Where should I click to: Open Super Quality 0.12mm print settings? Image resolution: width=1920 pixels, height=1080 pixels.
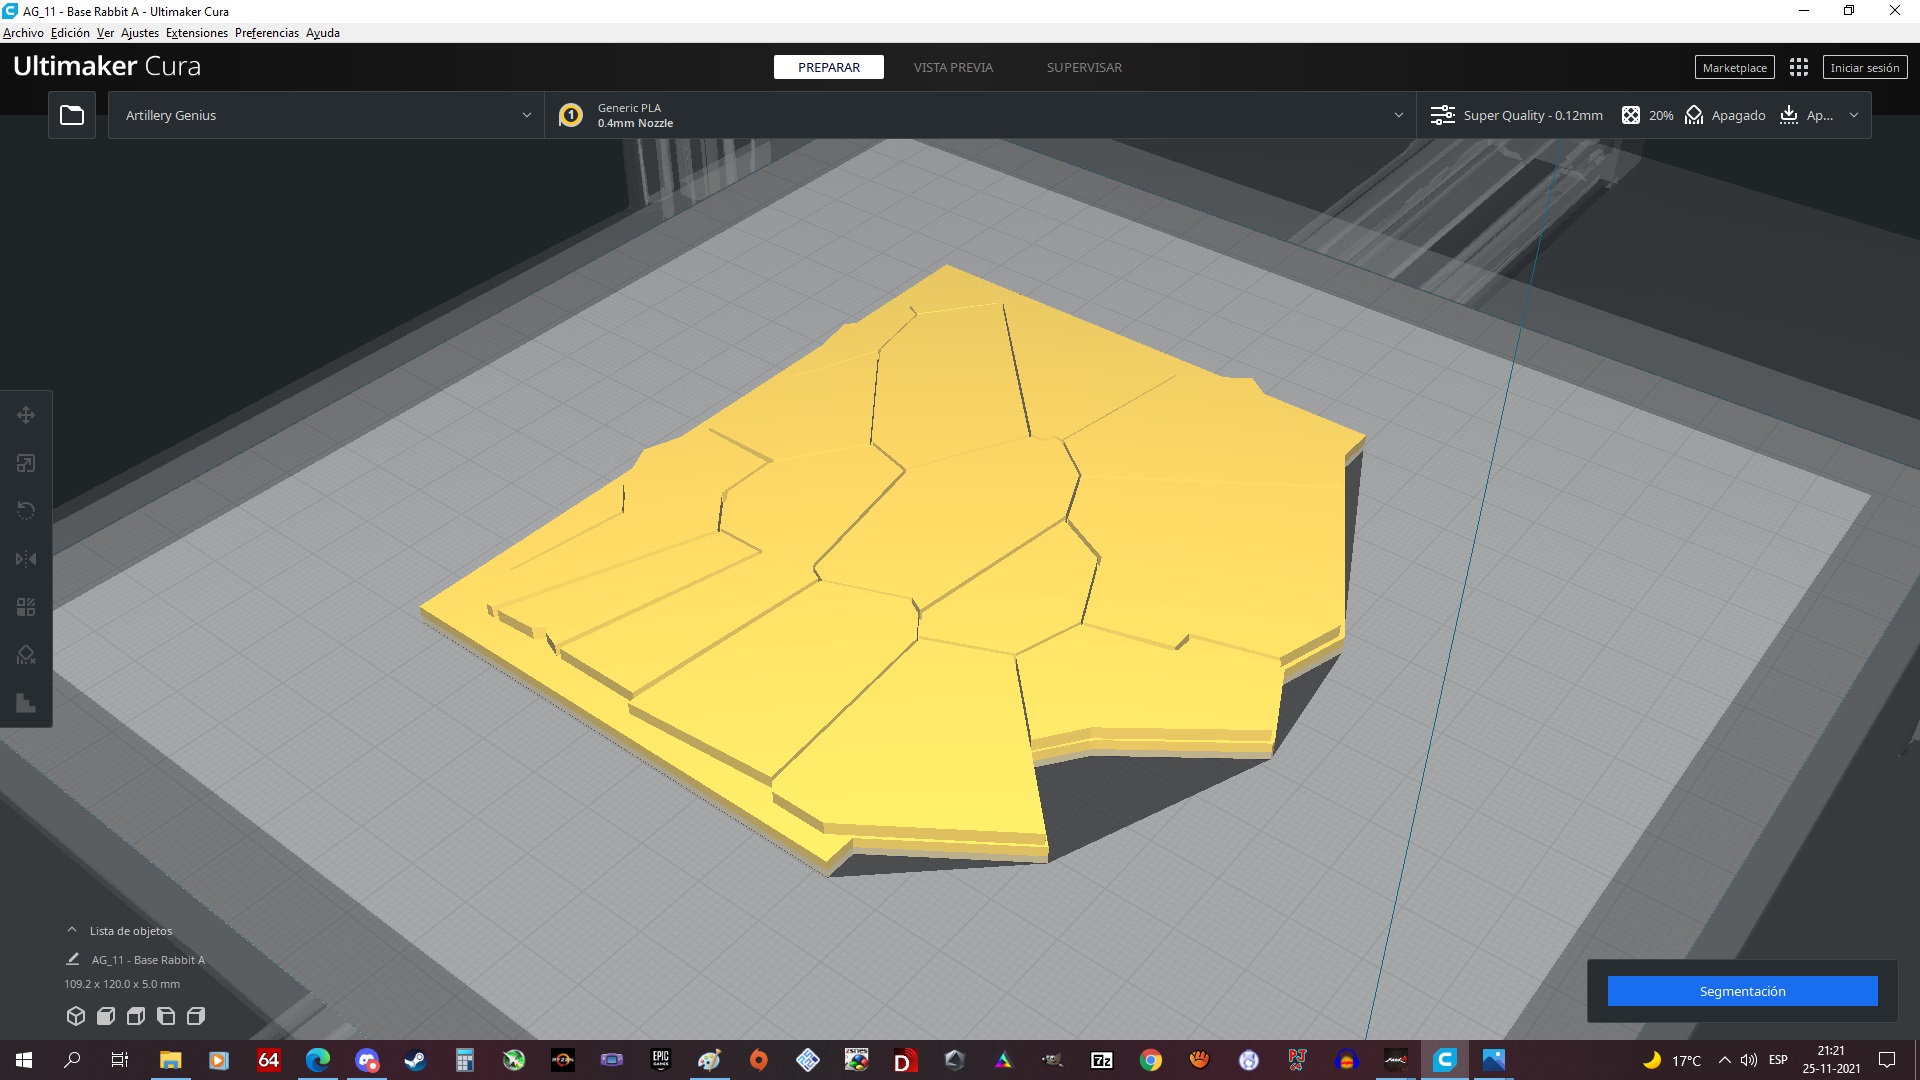(x=1516, y=115)
